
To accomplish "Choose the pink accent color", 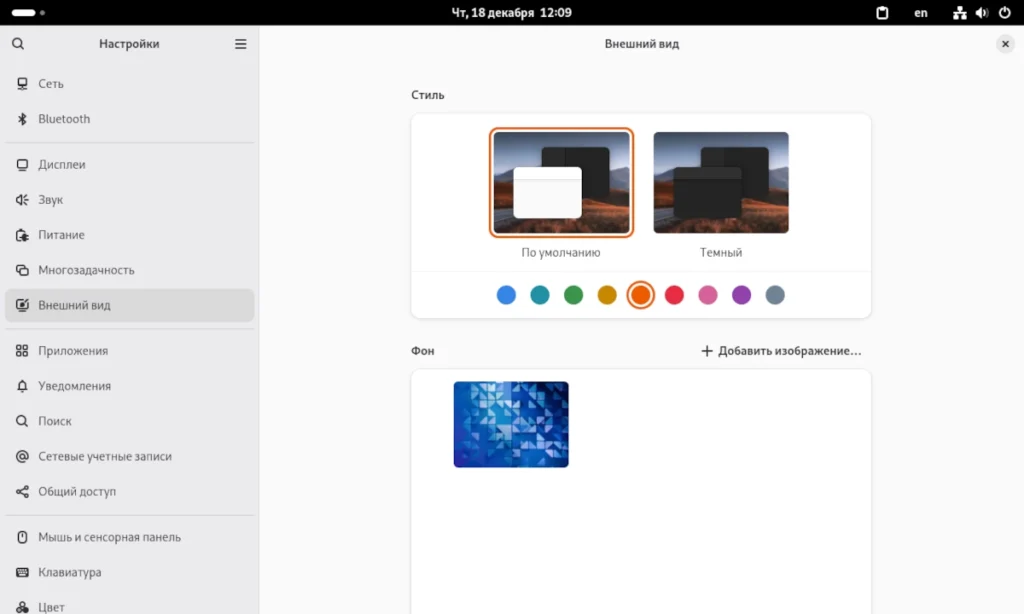I will tap(708, 295).
